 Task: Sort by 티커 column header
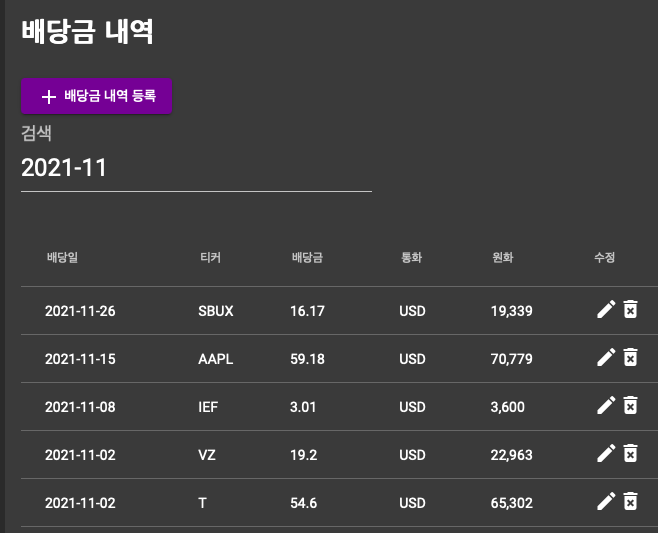coord(210,257)
